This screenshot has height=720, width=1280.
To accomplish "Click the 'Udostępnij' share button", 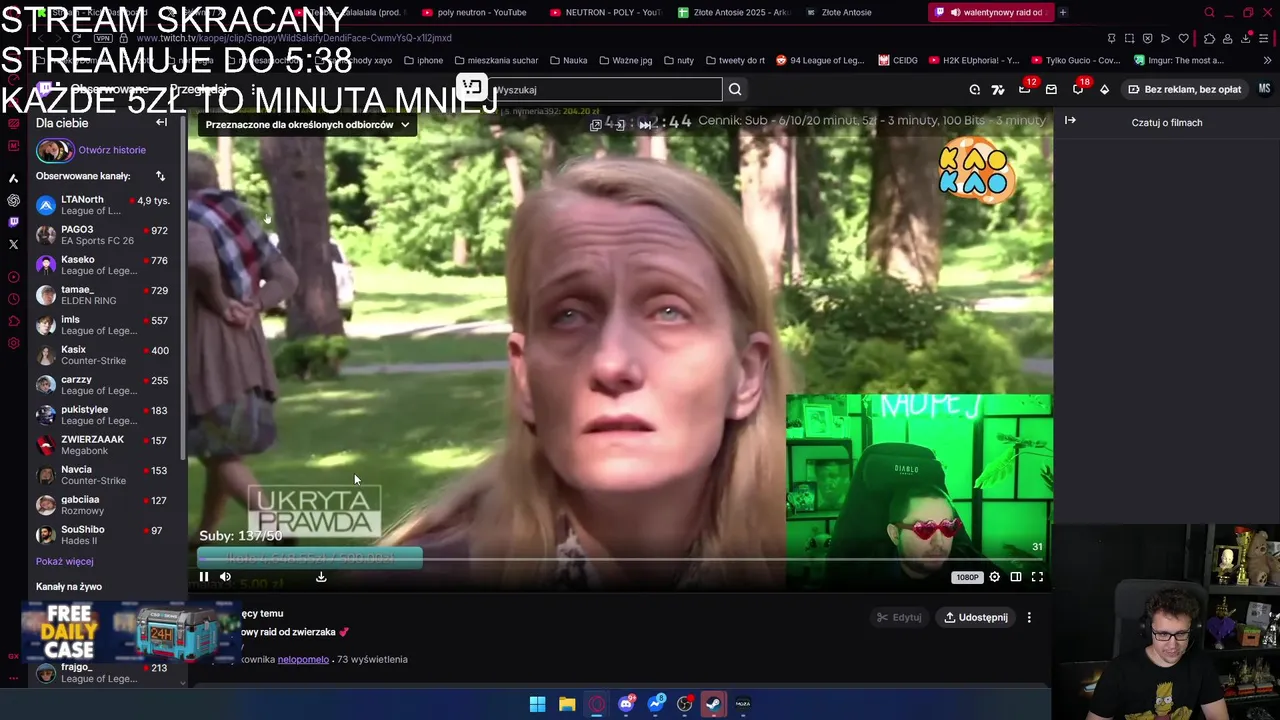I will (976, 617).
